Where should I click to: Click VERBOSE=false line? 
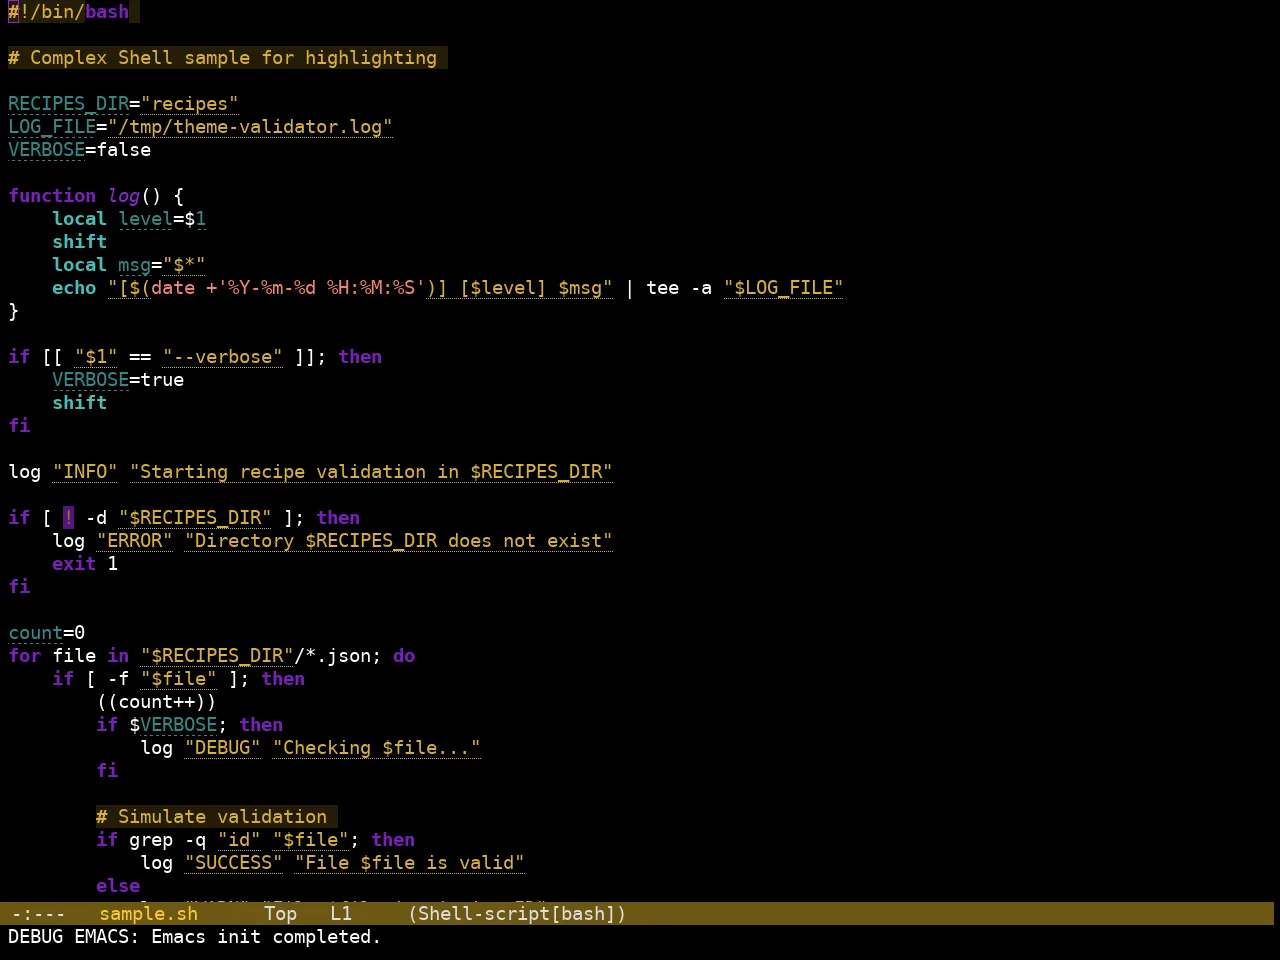click(x=80, y=150)
